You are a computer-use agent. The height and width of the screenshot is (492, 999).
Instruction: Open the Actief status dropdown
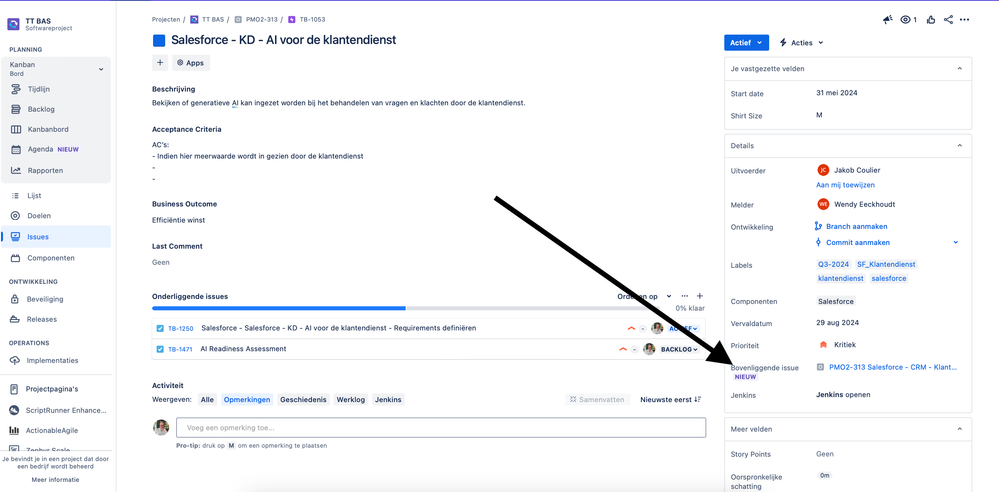point(746,43)
